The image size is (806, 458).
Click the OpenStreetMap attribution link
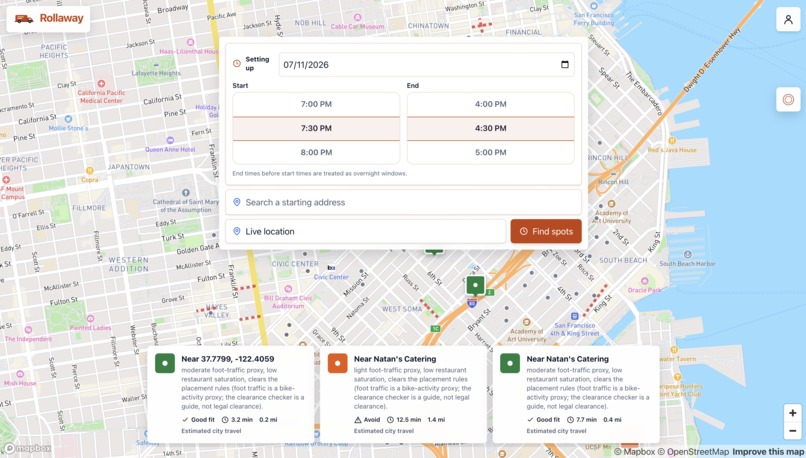[693, 452]
